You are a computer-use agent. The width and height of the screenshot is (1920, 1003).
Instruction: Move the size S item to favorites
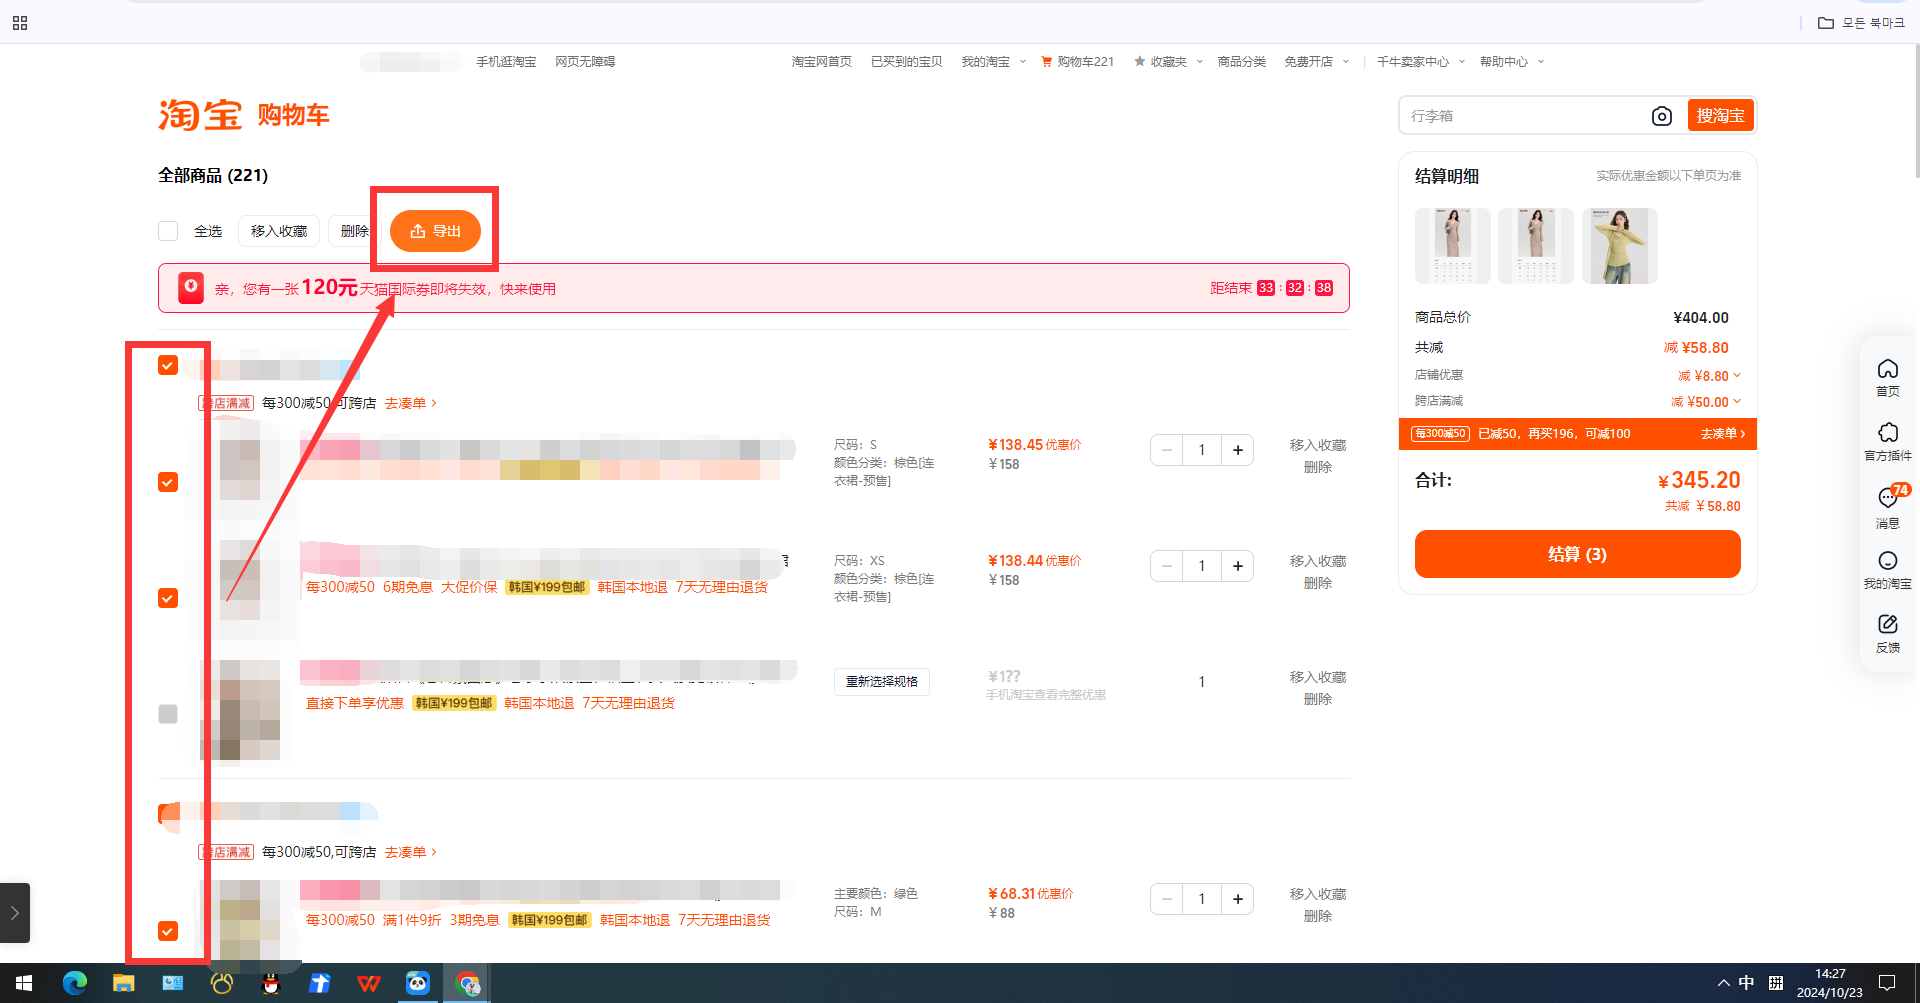(x=1317, y=445)
